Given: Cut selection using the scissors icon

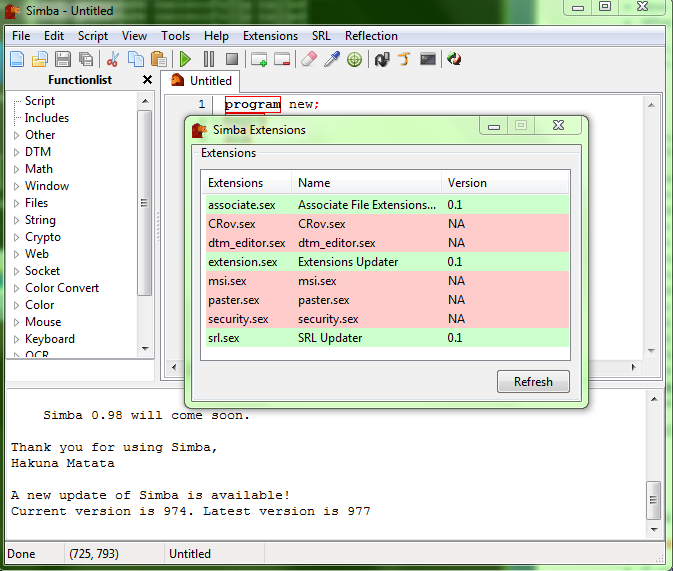Looking at the screenshot, I should pyautogui.click(x=112, y=59).
